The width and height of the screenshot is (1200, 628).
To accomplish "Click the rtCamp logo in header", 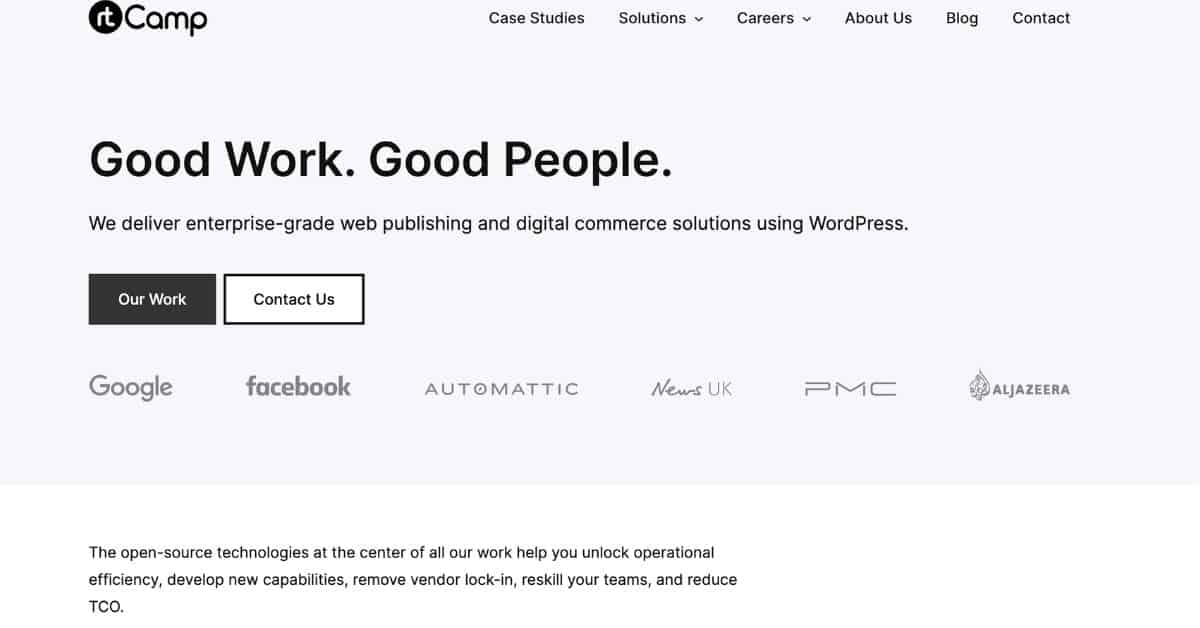I will pos(147,17).
